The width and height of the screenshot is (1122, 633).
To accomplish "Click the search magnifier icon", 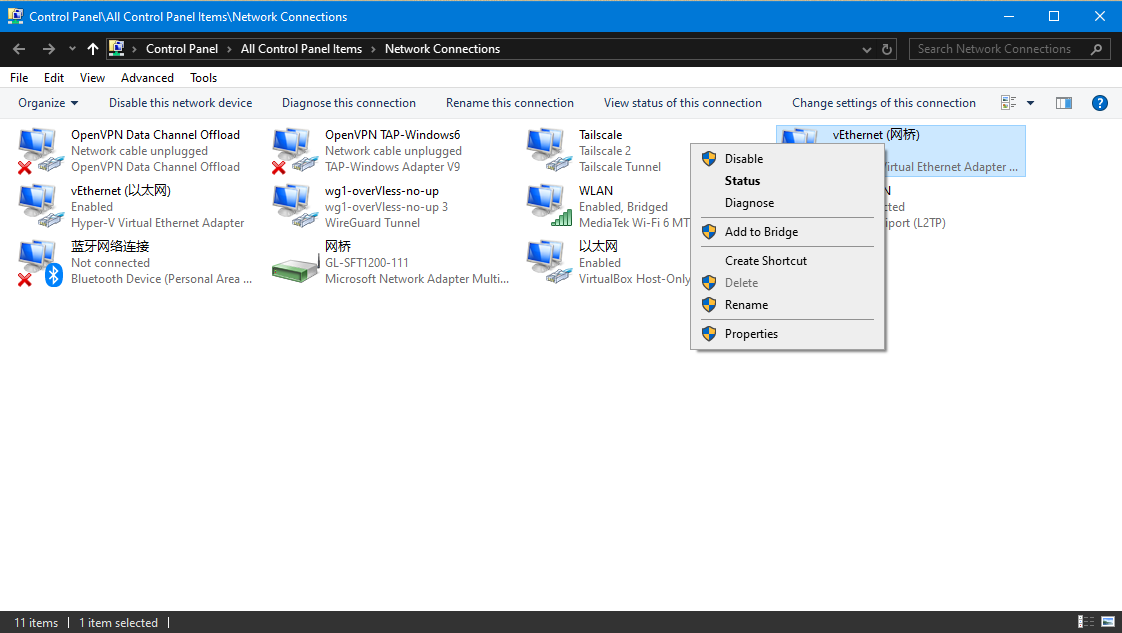I will 1096,49.
